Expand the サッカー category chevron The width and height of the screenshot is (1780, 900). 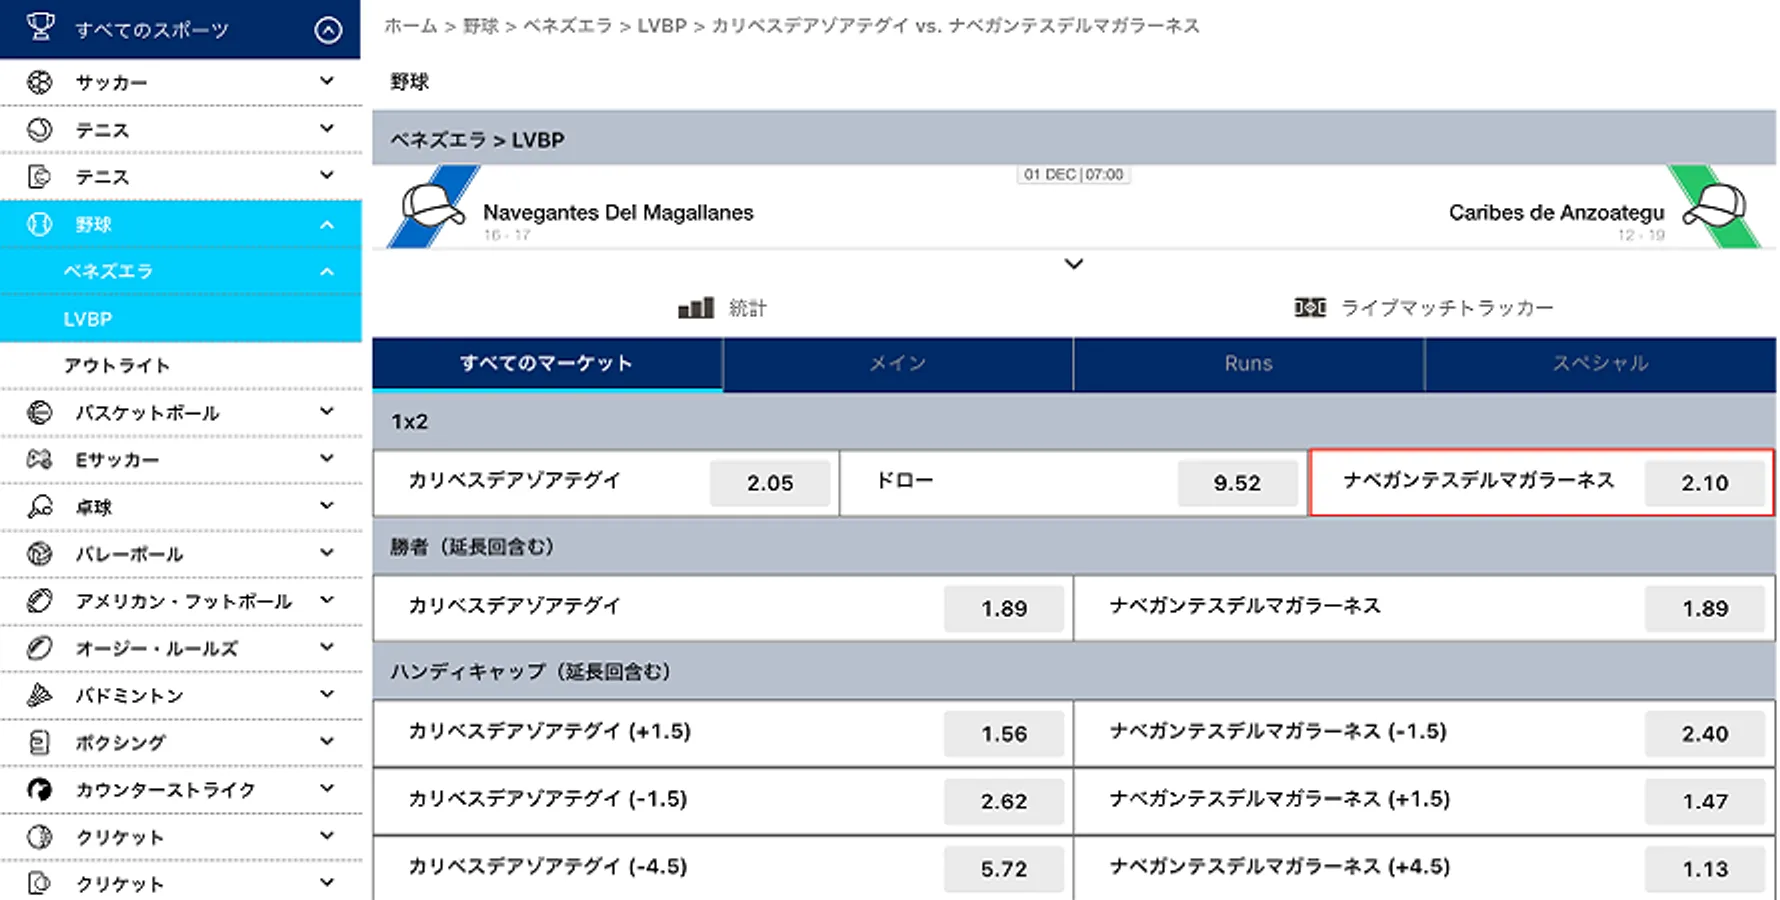pyautogui.click(x=327, y=81)
